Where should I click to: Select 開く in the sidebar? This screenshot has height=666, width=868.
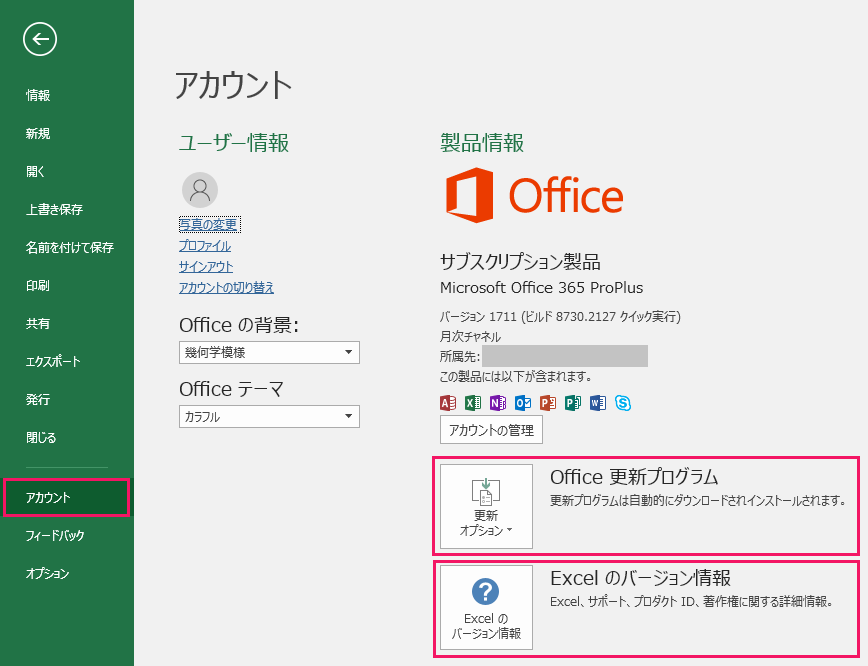(35, 172)
